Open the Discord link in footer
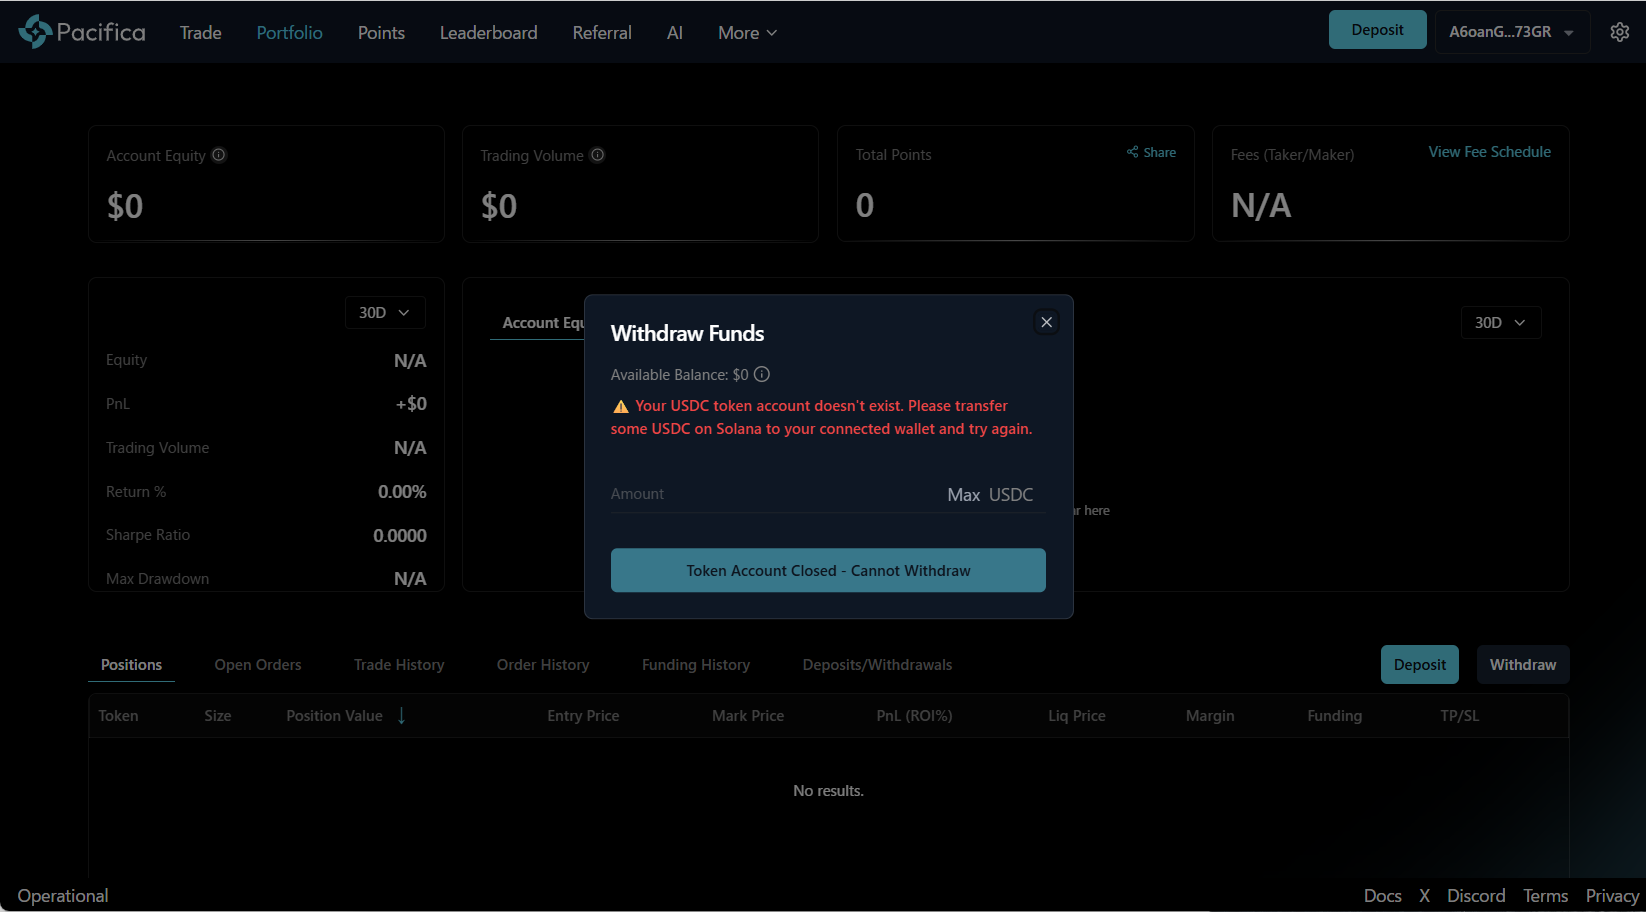Viewport: 1646px width, 912px height. pyautogui.click(x=1475, y=896)
